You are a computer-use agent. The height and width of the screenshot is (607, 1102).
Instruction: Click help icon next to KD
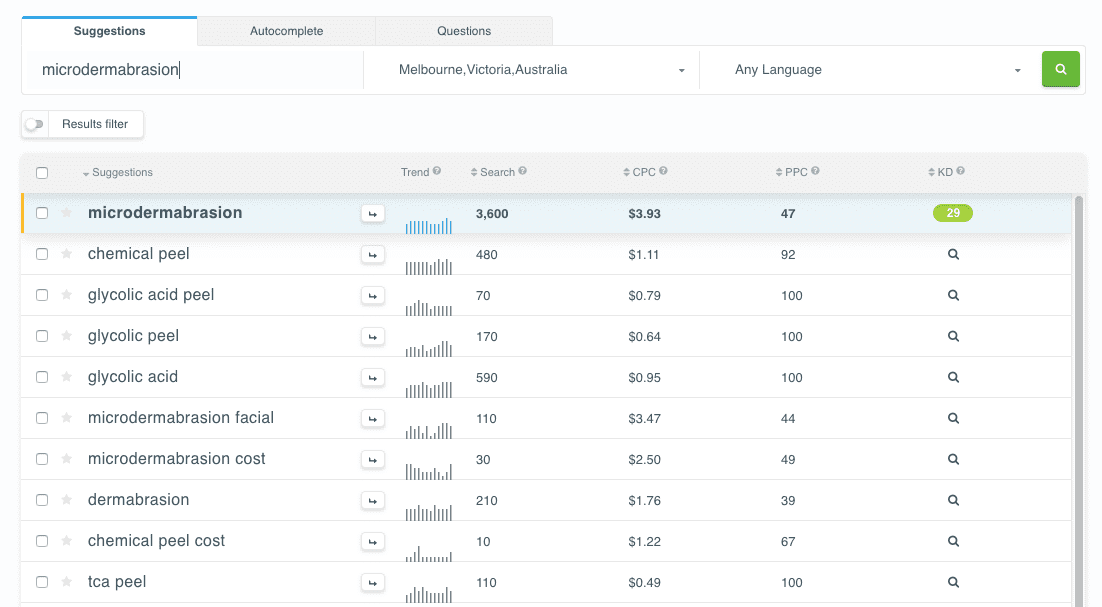960,171
